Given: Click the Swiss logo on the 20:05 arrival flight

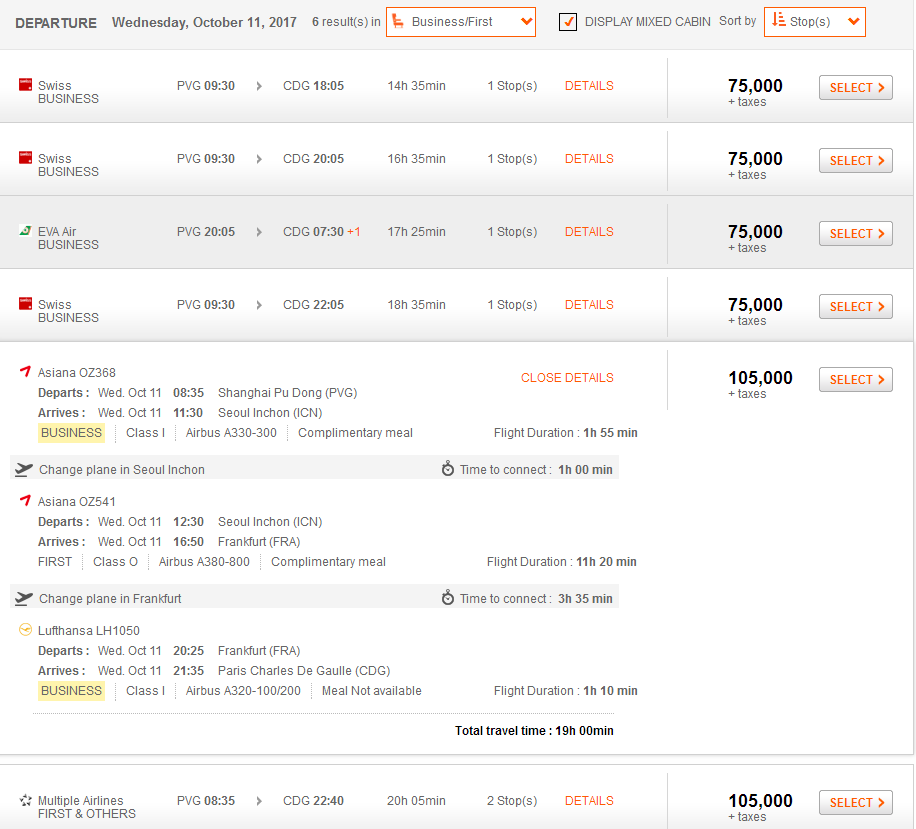Looking at the screenshot, I should click(x=25, y=158).
